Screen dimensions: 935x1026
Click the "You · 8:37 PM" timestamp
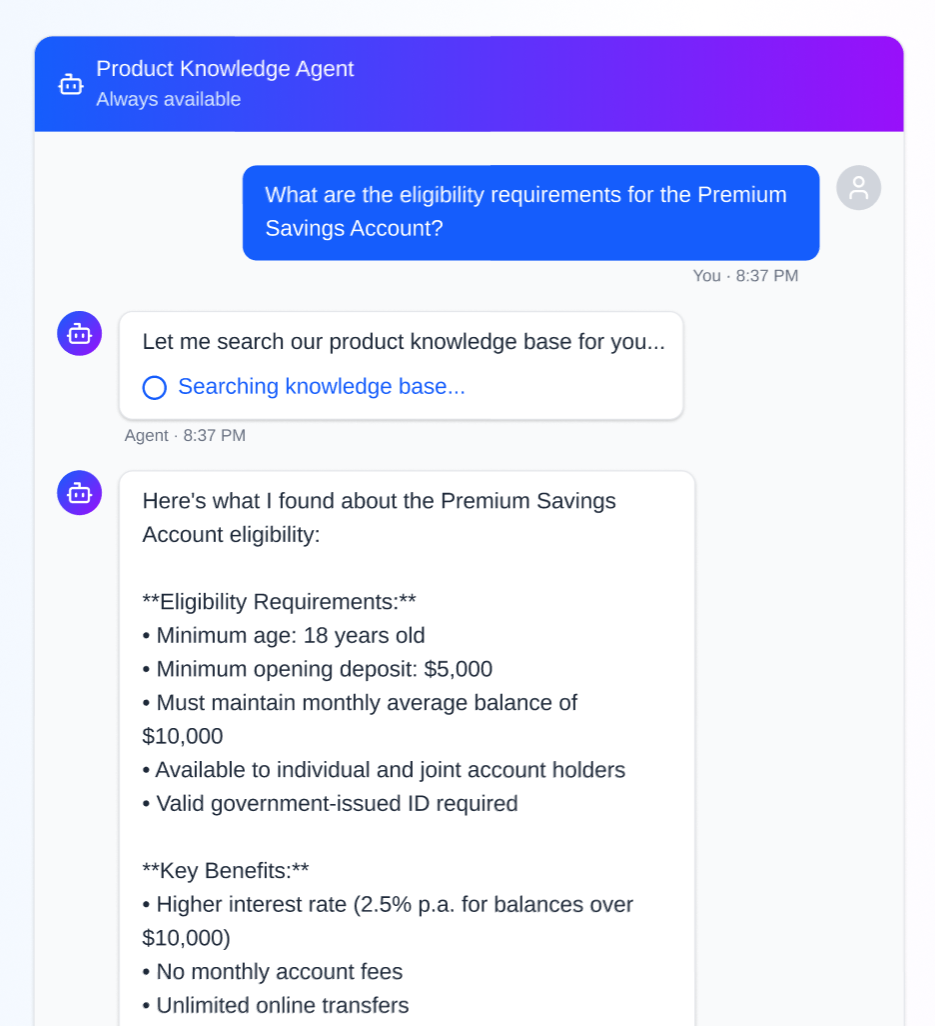(x=745, y=276)
